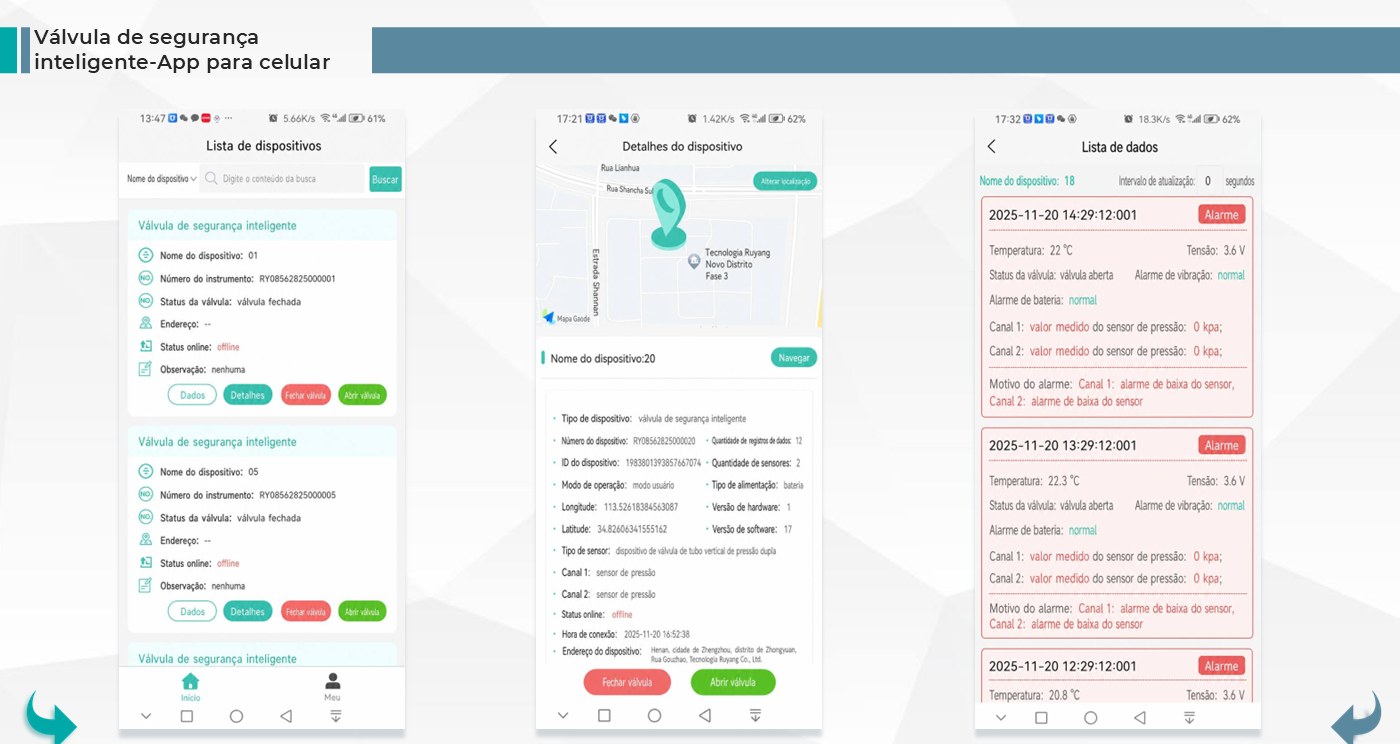The width and height of the screenshot is (1400, 744).
Task: Tap nav down-chevron in middle phone
Action: [x=563, y=716]
